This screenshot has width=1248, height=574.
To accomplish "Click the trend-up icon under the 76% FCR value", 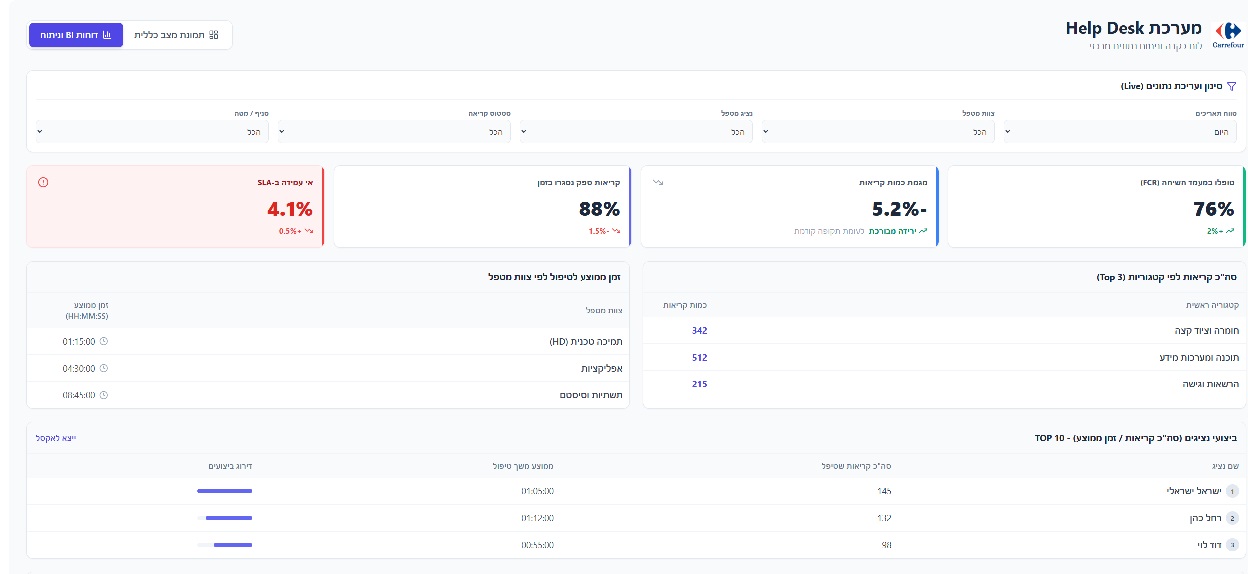I will pyautogui.click(x=1229, y=231).
